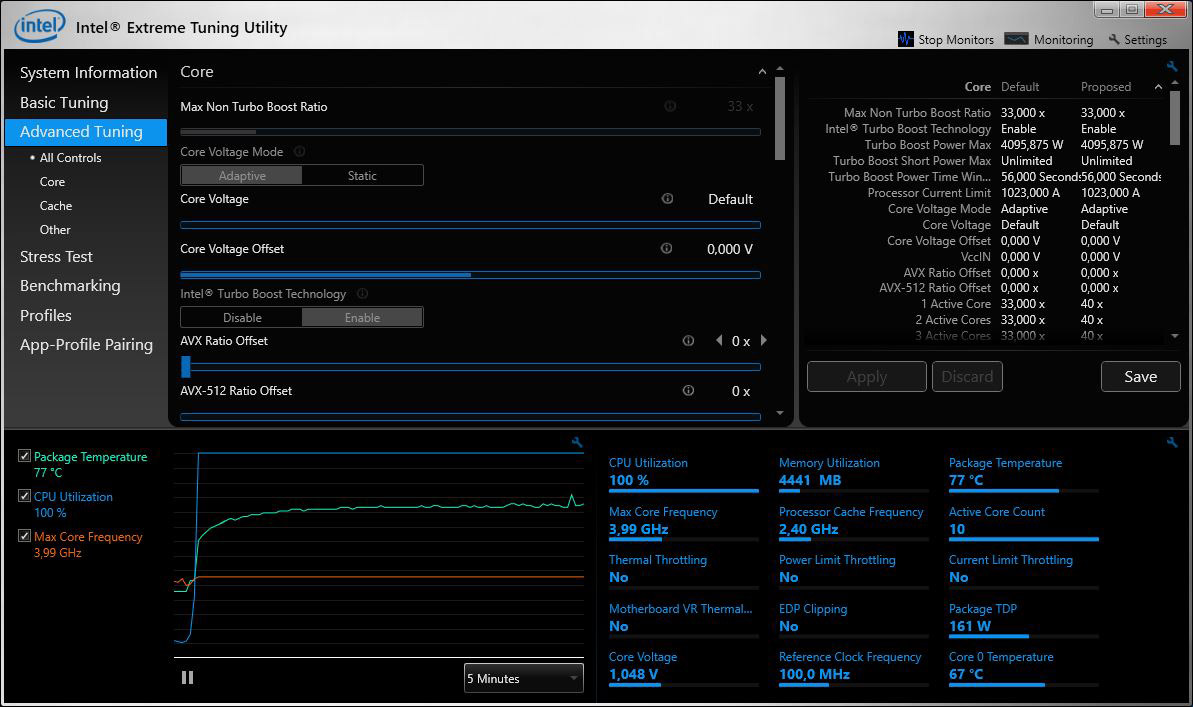The height and width of the screenshot is (707, 1193).
Task: Open the 5 Minutes time range dropdown
Action: click(x=523, y=678)
